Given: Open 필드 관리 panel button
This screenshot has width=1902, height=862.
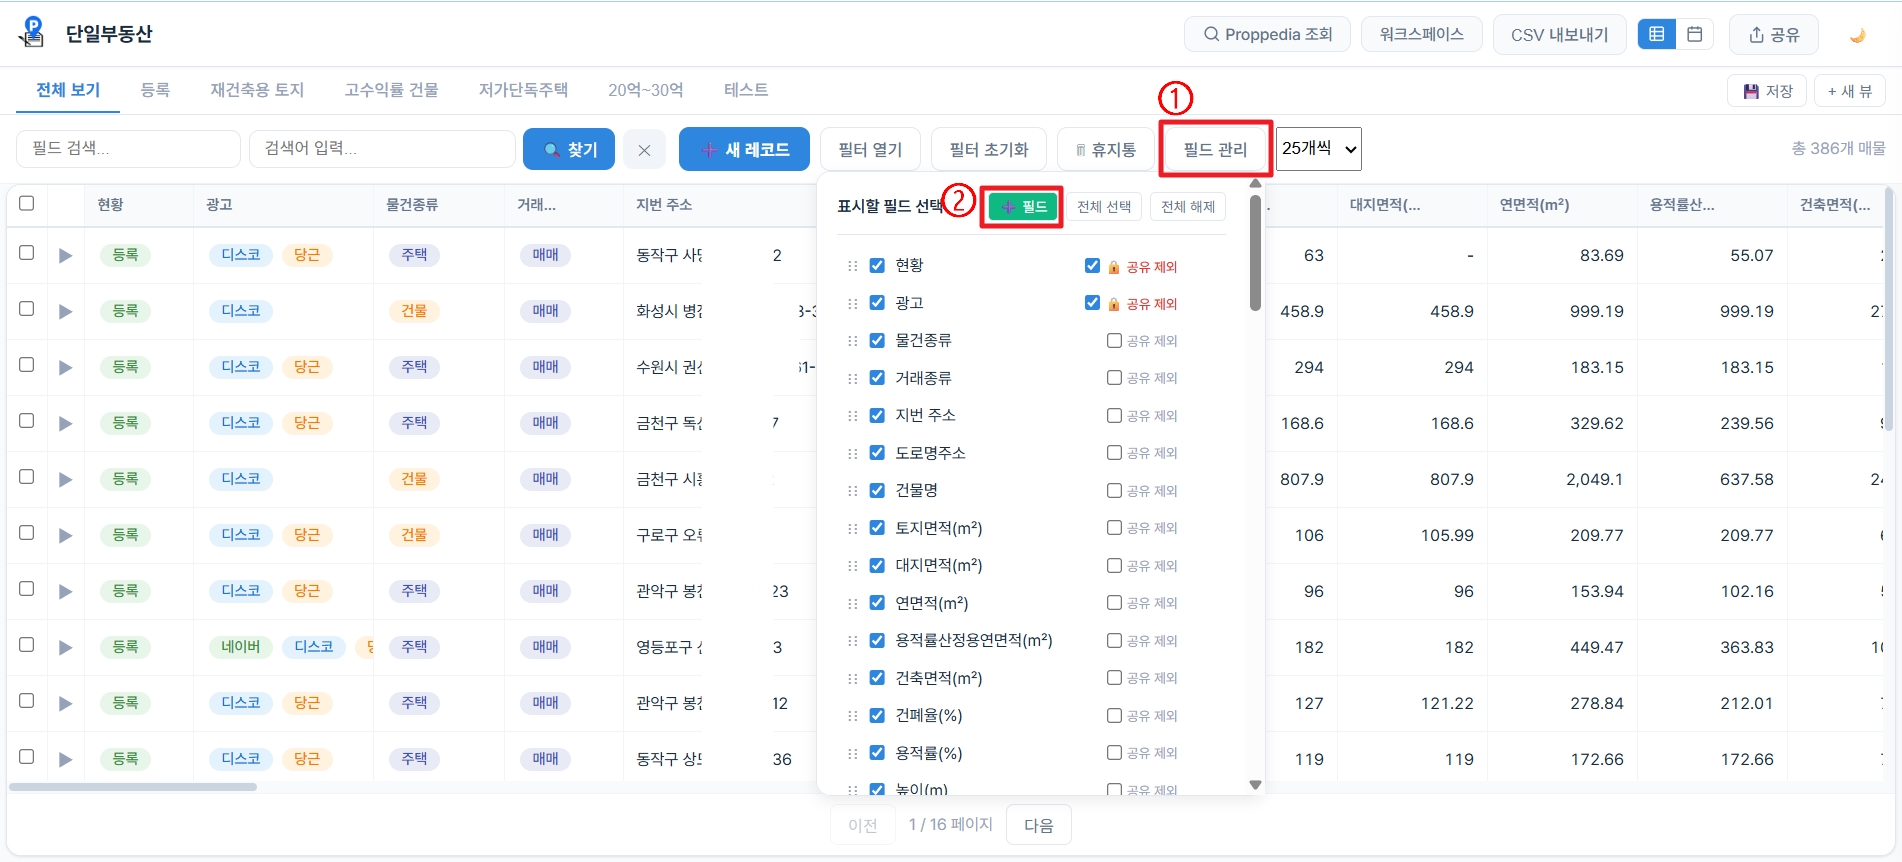Looking at the screenshot, I should tap(1215, 150).
